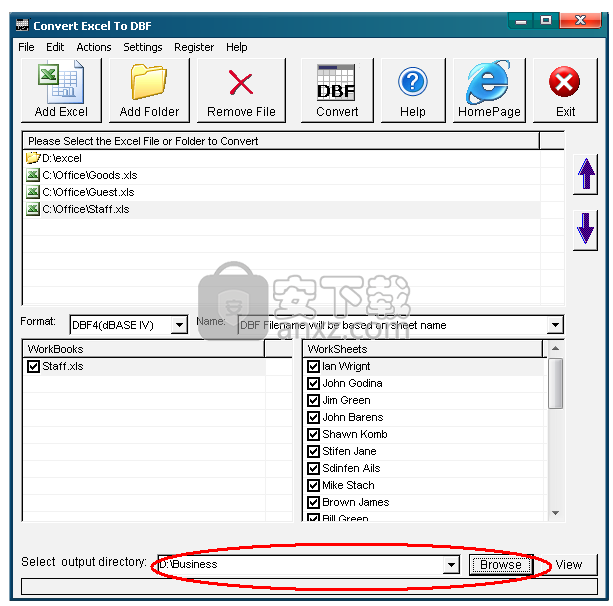Viewport: 613px width, 606px height.
Task: Toggle the Brown James worksheet checkbox
Action: pyautogui.click(x=313, y=502)
